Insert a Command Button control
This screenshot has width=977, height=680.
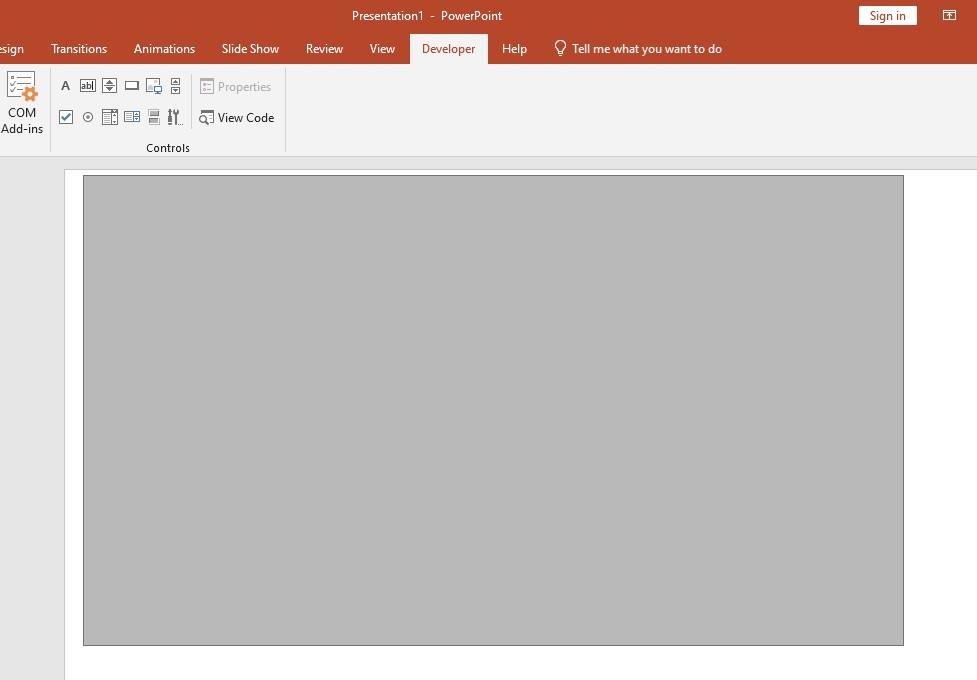(x=132, y=86)
